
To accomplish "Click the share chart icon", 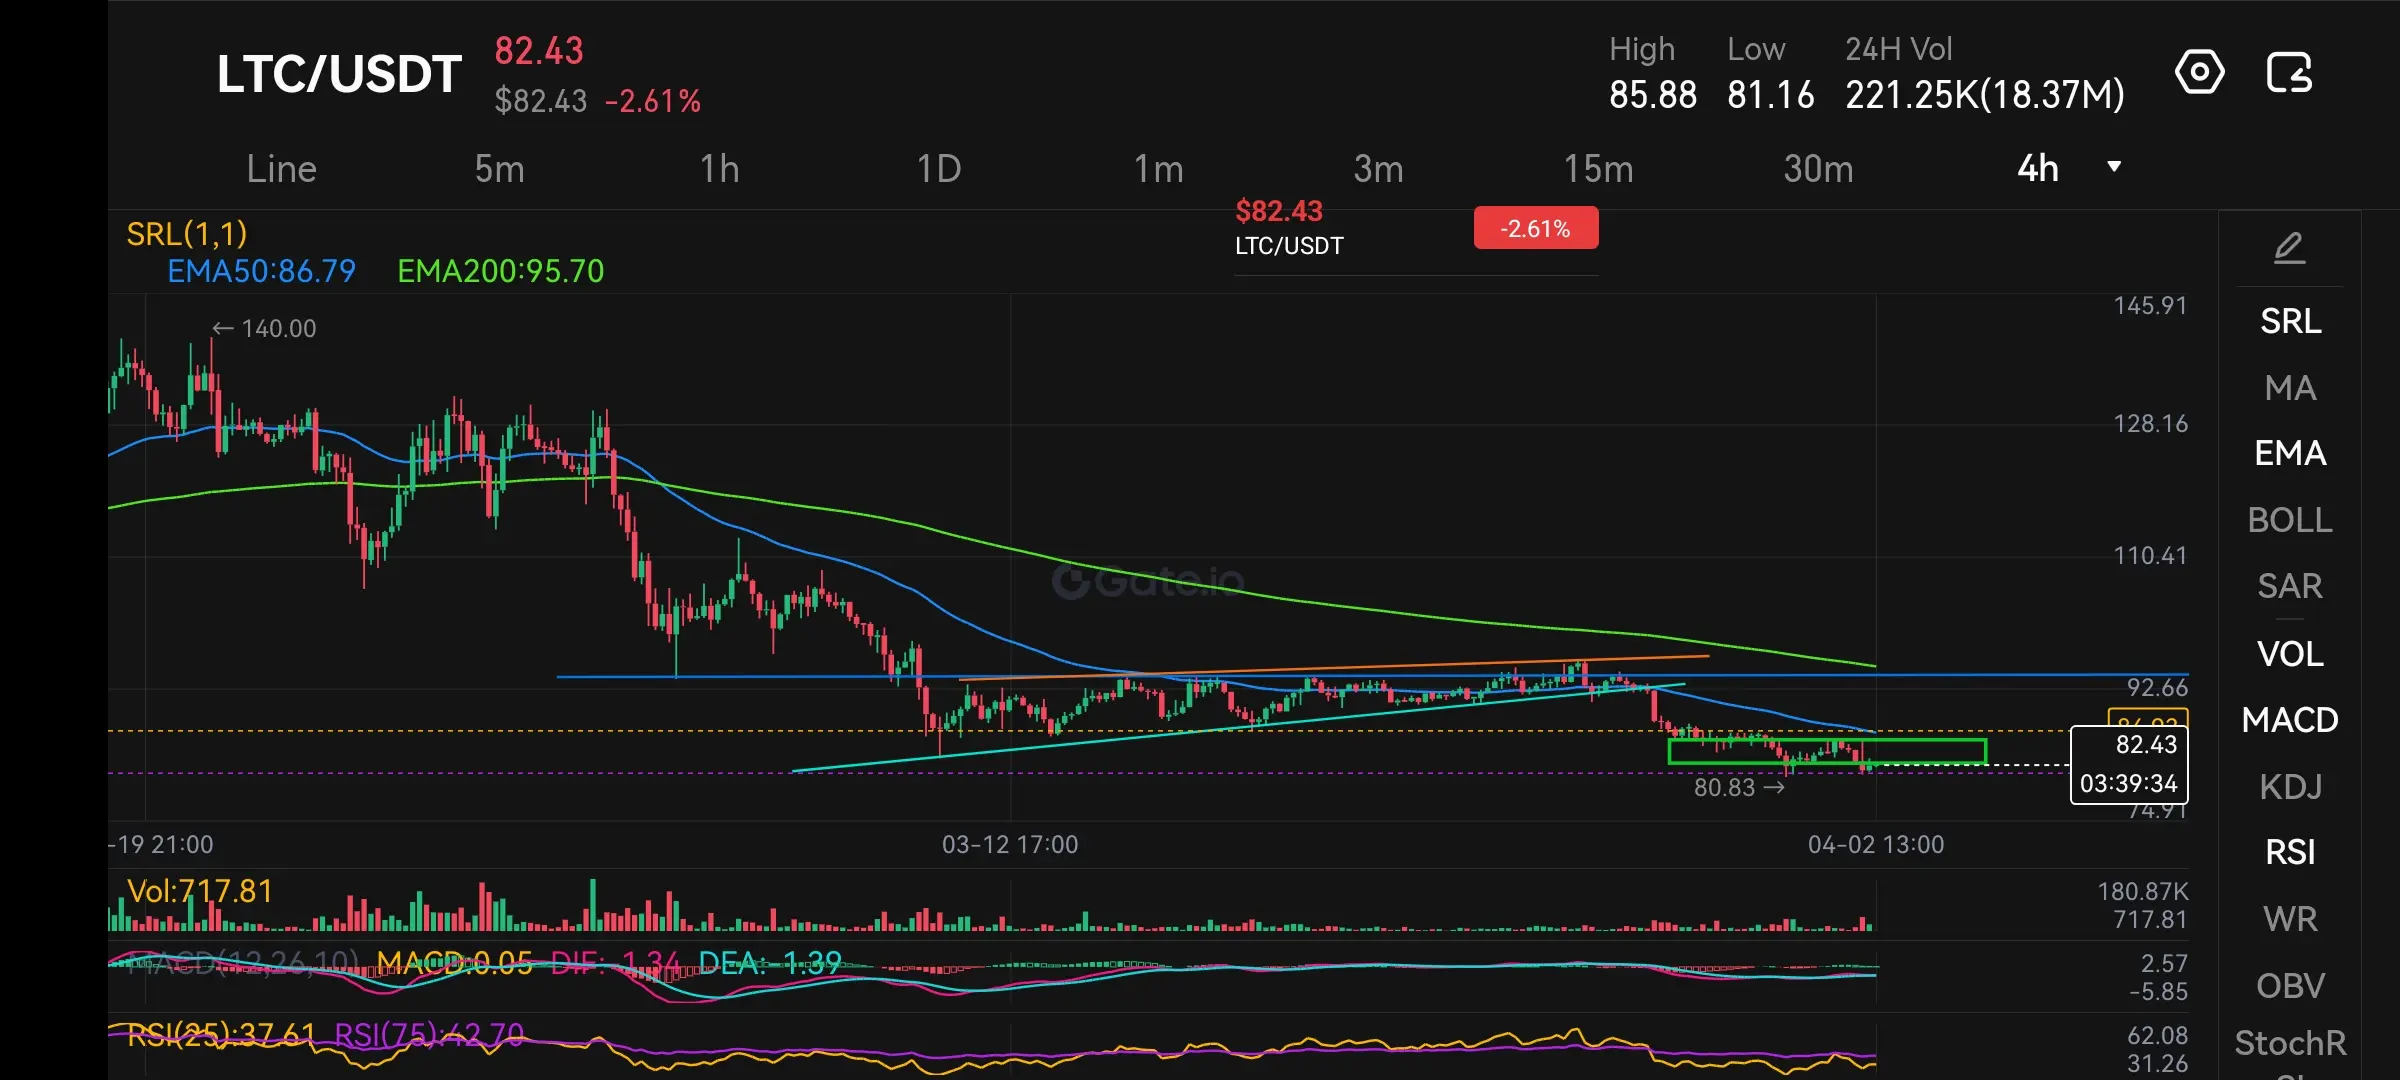I will [x=2289, y=72].
